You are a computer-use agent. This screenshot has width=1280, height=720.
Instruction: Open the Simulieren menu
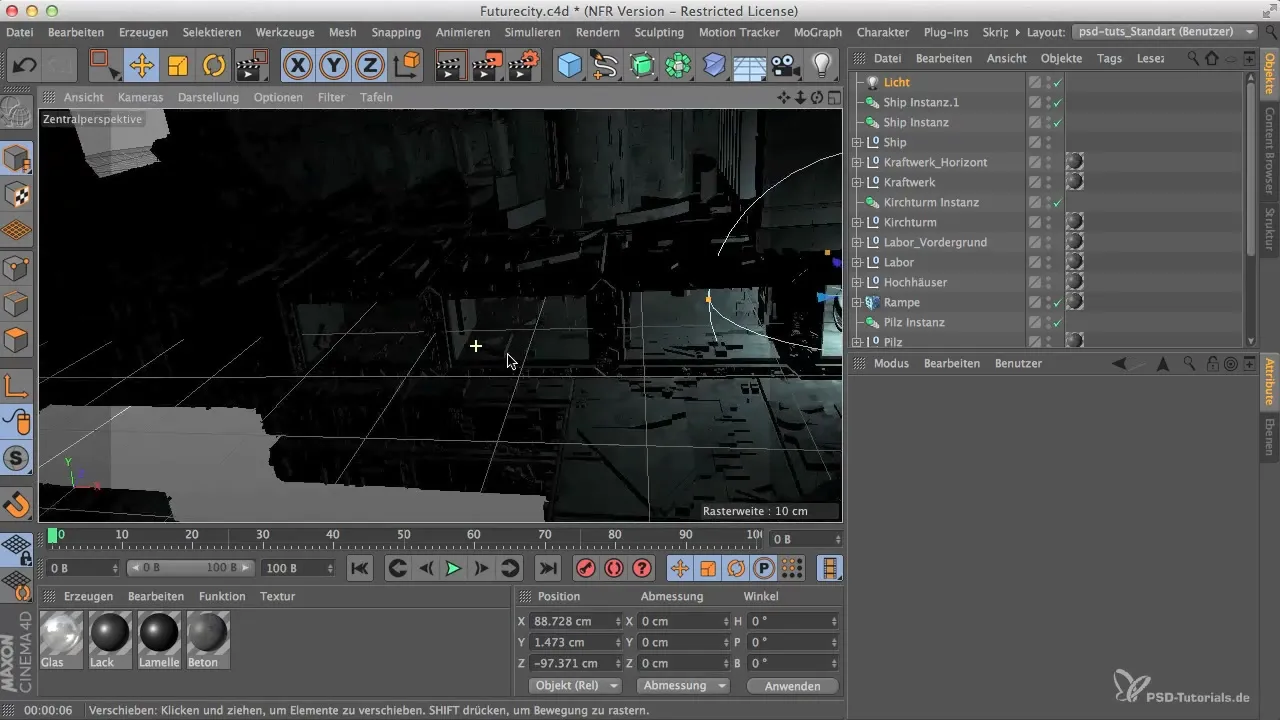point(532,32)
